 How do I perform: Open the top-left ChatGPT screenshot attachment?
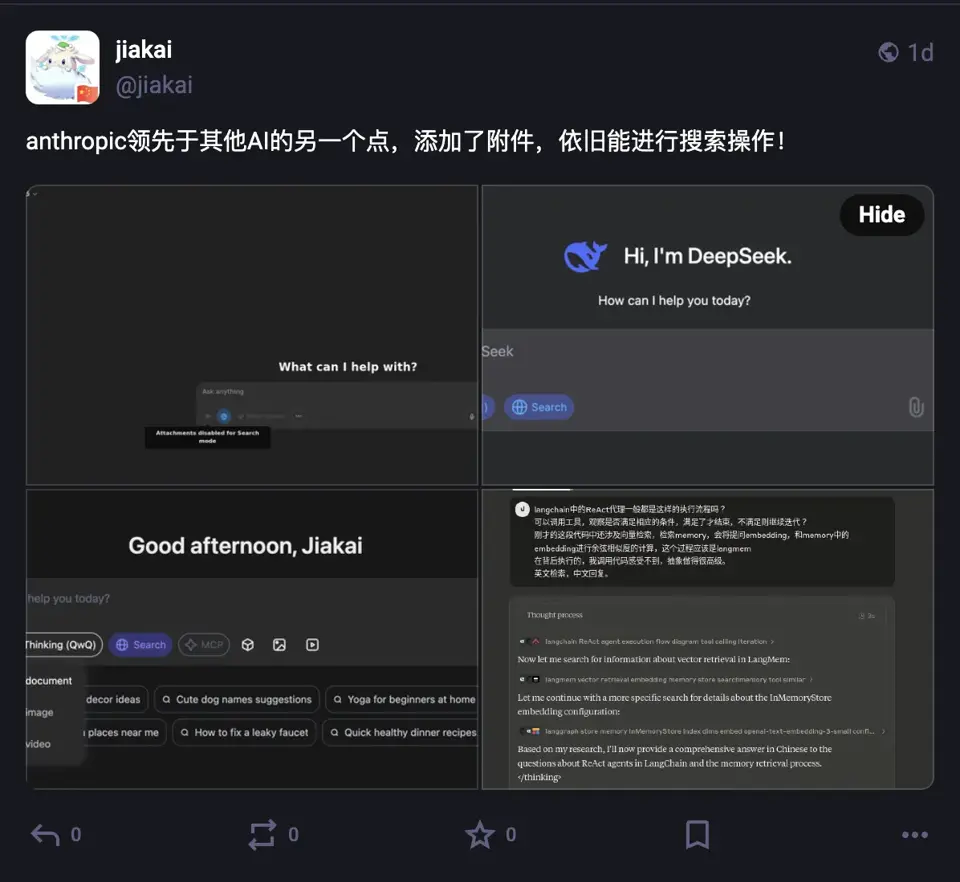tap(252, 335)
